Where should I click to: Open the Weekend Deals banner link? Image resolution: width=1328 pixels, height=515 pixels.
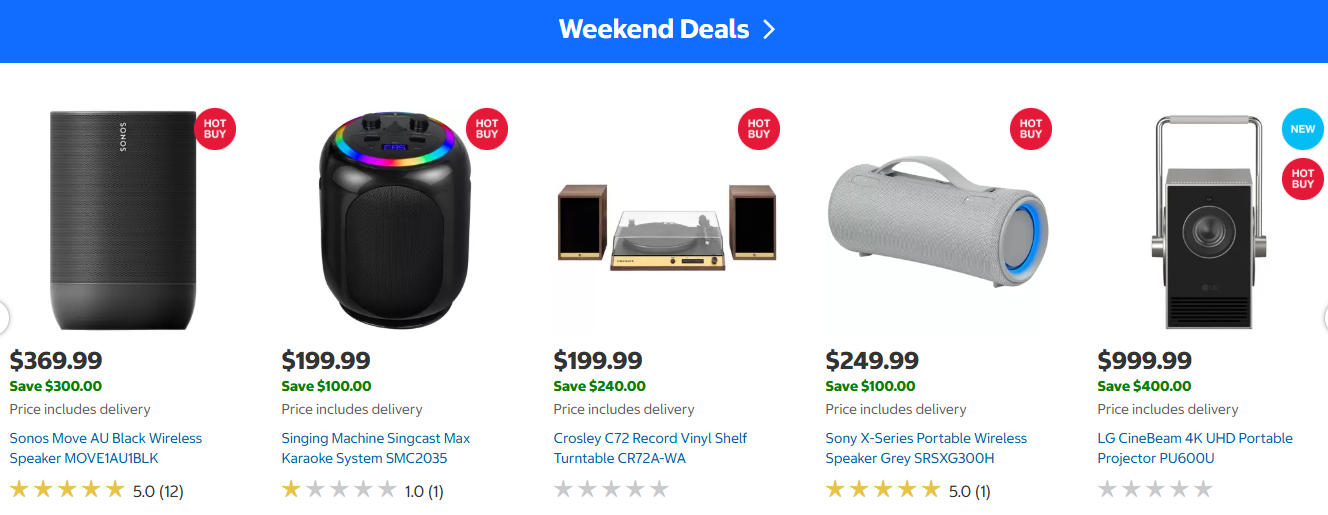tap(653, 29)
